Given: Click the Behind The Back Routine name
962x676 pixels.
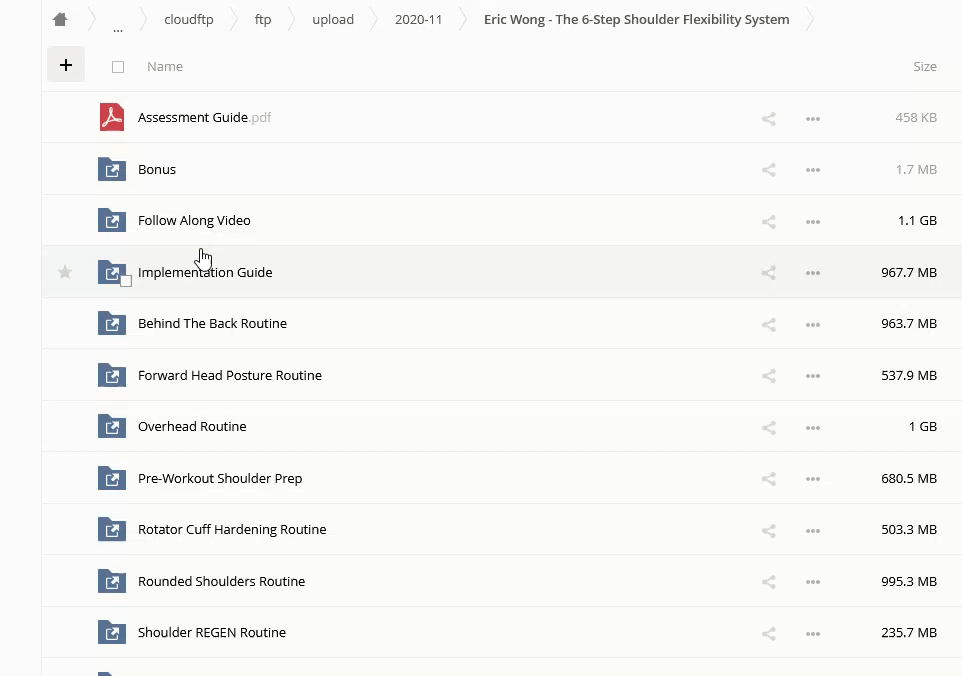Looking at the screenshot, I should click(212, 323).
